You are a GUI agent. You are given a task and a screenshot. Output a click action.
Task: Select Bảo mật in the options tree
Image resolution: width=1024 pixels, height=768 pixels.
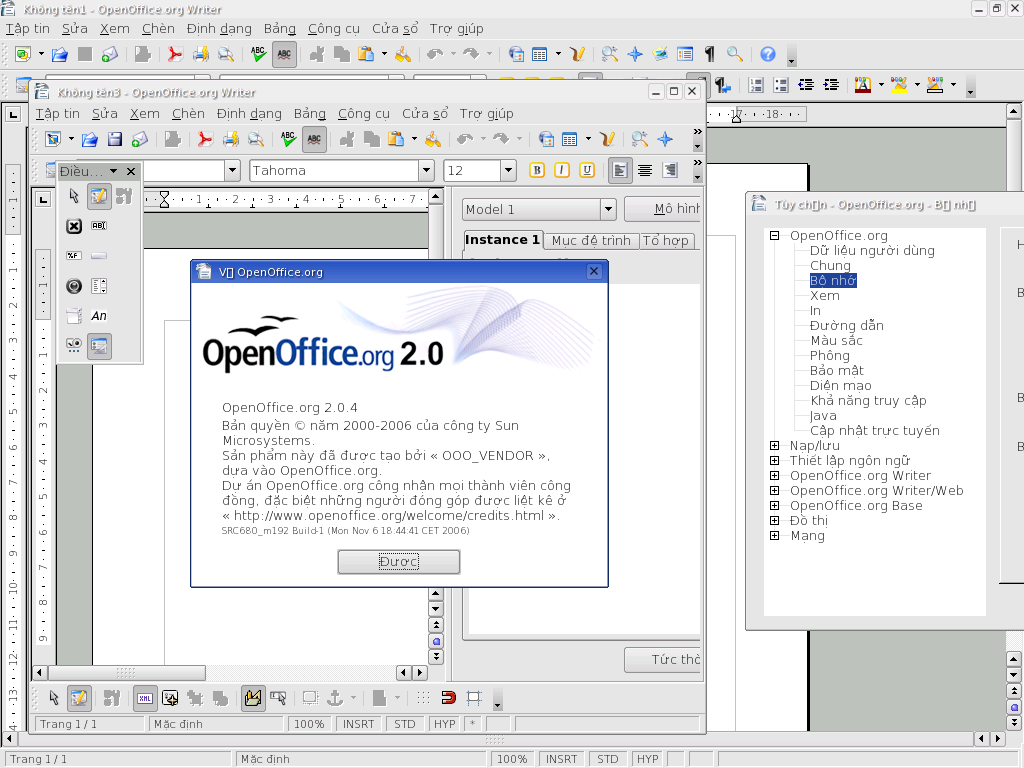pyautogui.click(x=837, y=370)
